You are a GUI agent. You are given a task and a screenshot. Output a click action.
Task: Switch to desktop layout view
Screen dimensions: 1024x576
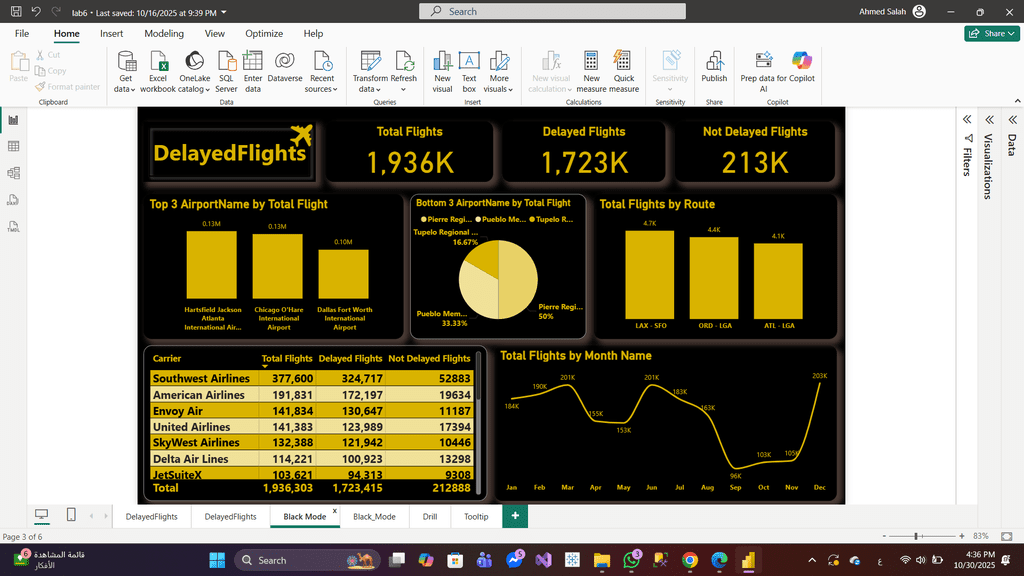(42, 515)
